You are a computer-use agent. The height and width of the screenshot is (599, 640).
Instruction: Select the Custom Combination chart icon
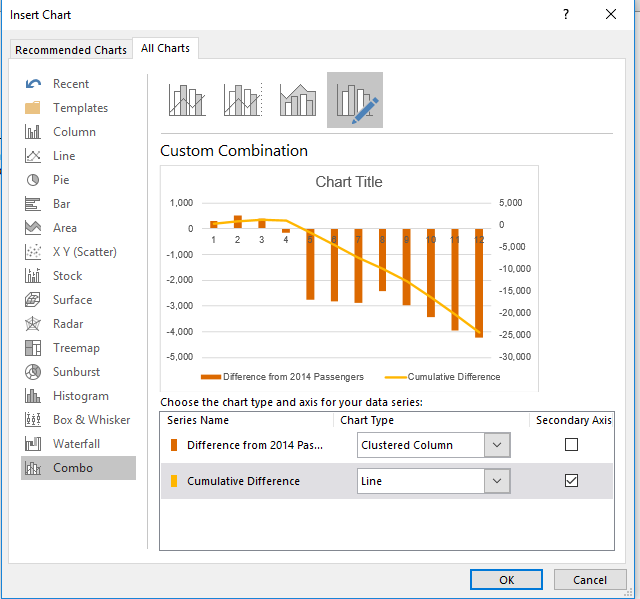point(354,100)
